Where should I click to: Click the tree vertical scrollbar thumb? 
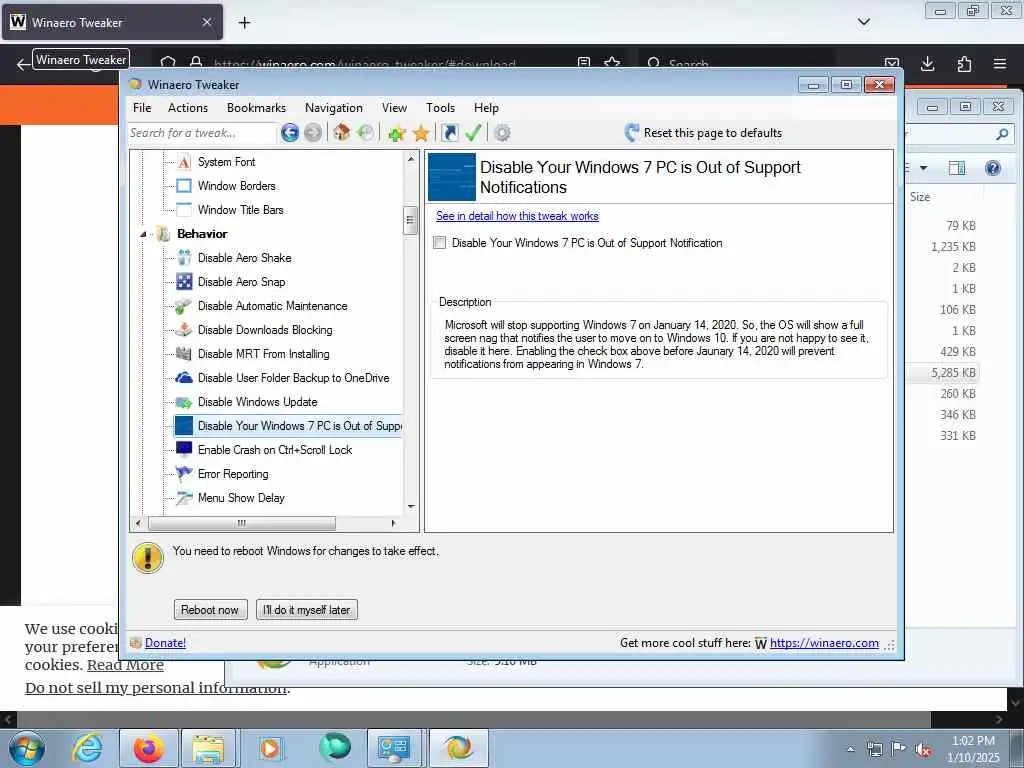(410, 220)
